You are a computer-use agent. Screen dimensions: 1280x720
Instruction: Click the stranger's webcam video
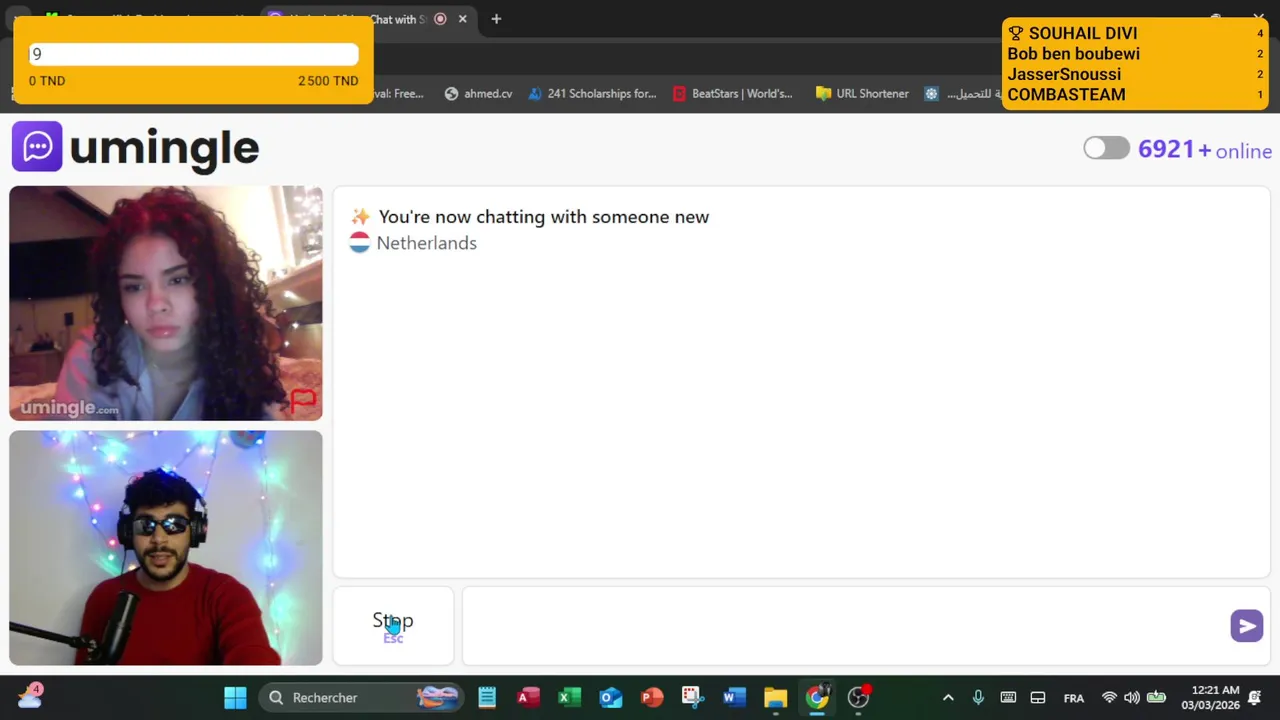166,303
